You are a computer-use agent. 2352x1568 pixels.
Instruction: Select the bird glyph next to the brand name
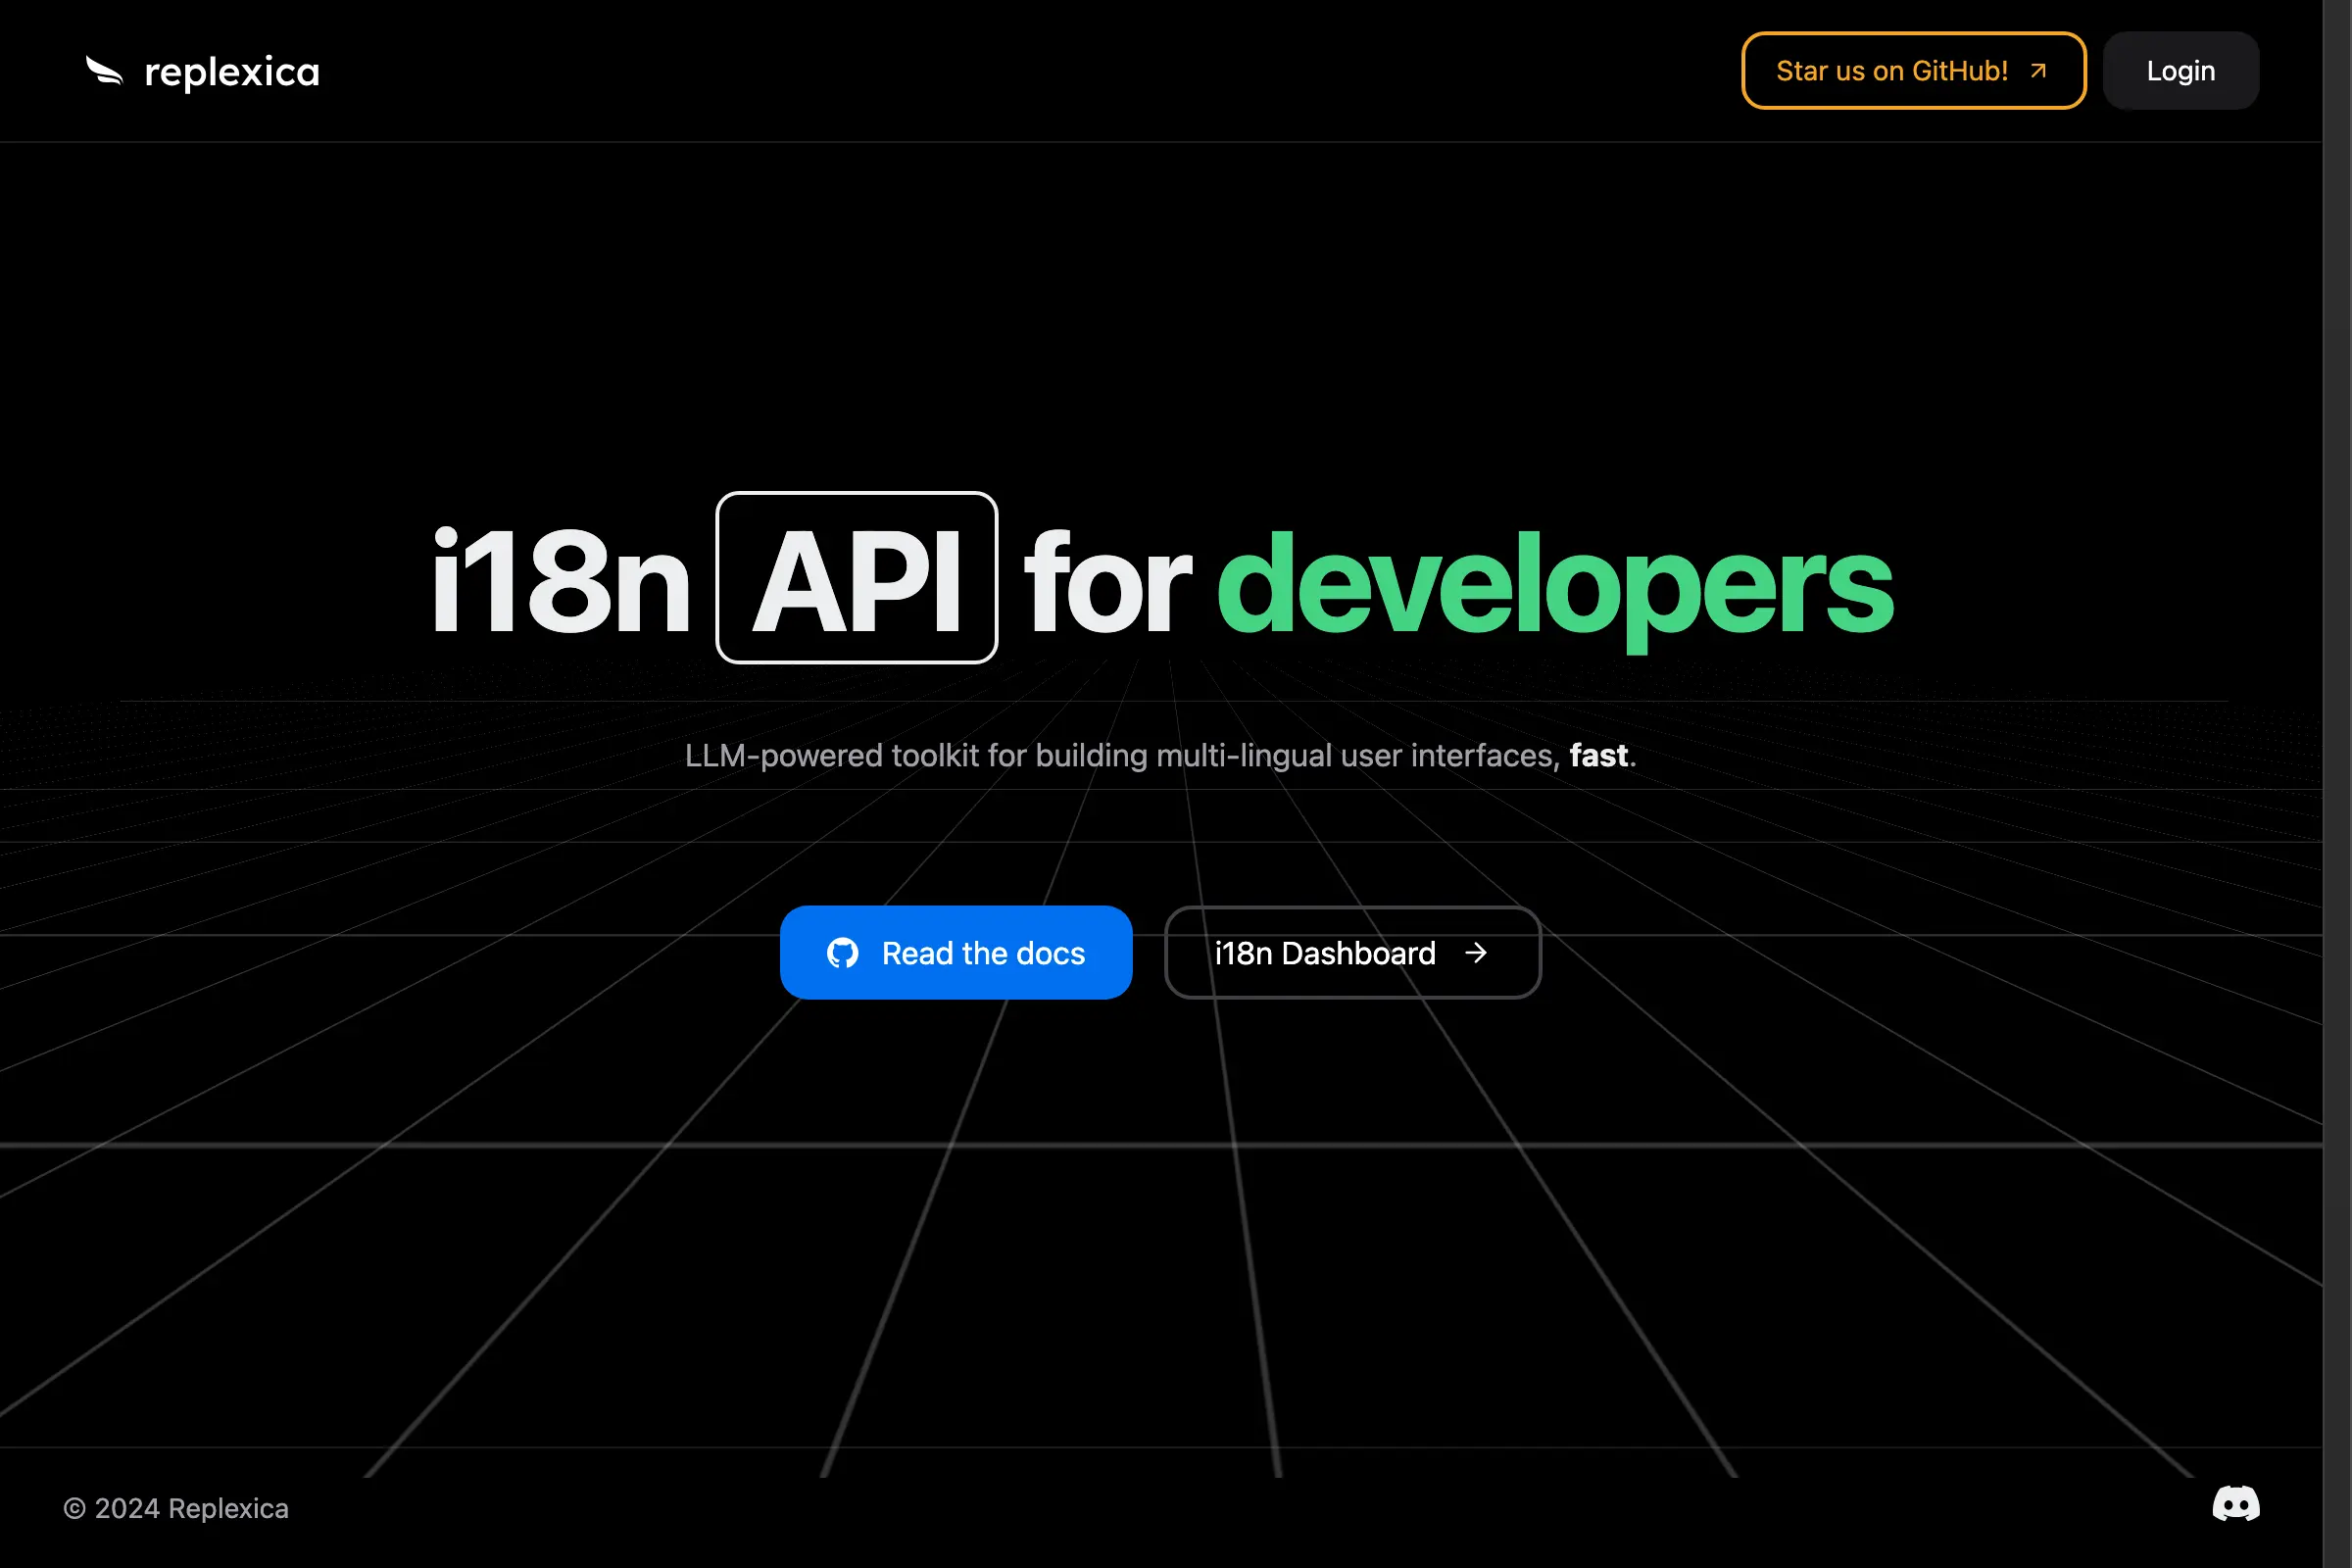click(103, 70)
